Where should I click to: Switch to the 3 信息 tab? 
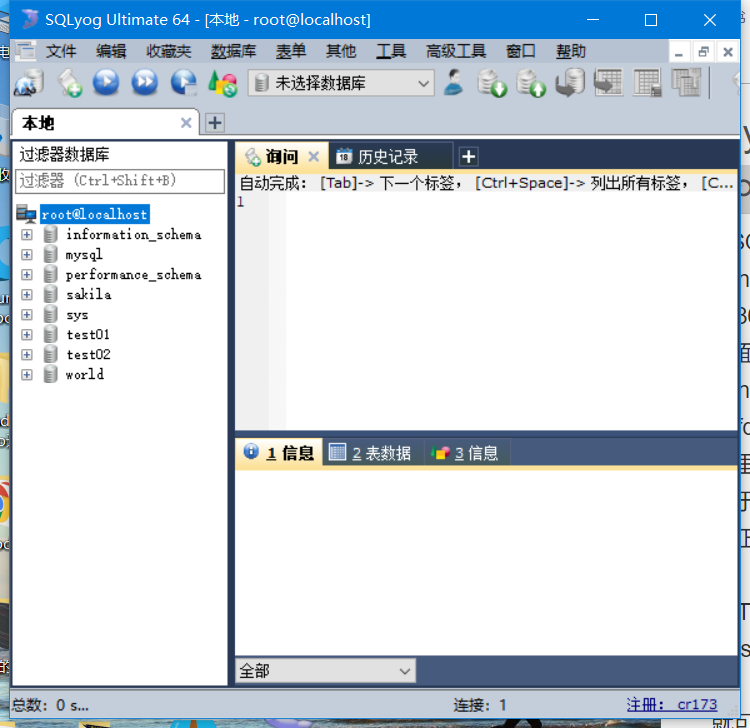point(466,452)
